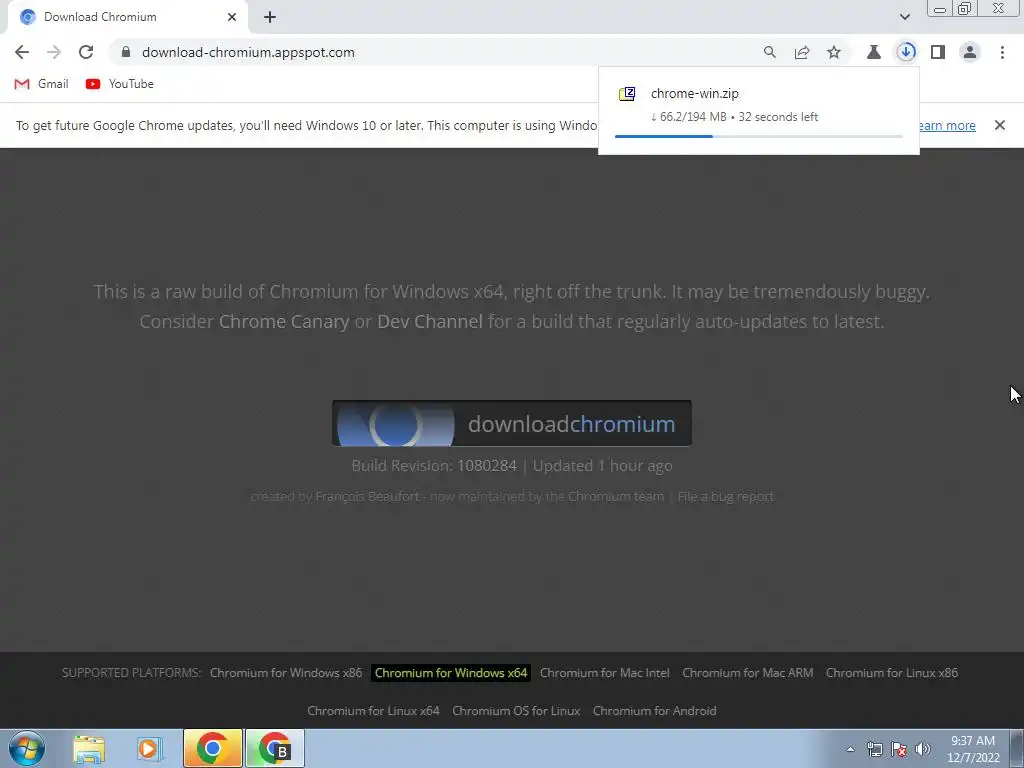1024x768 pixels.
Task: Click the forward navigation arrow
Action: pyautogui.click(x=54, y=52)
